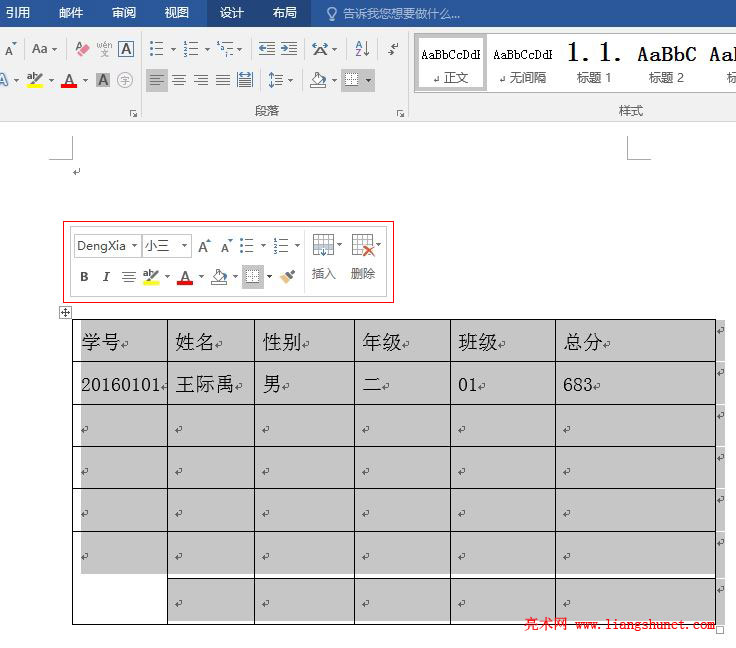
Task: Select the Format Painter brush
Action: tap(287, 277)
